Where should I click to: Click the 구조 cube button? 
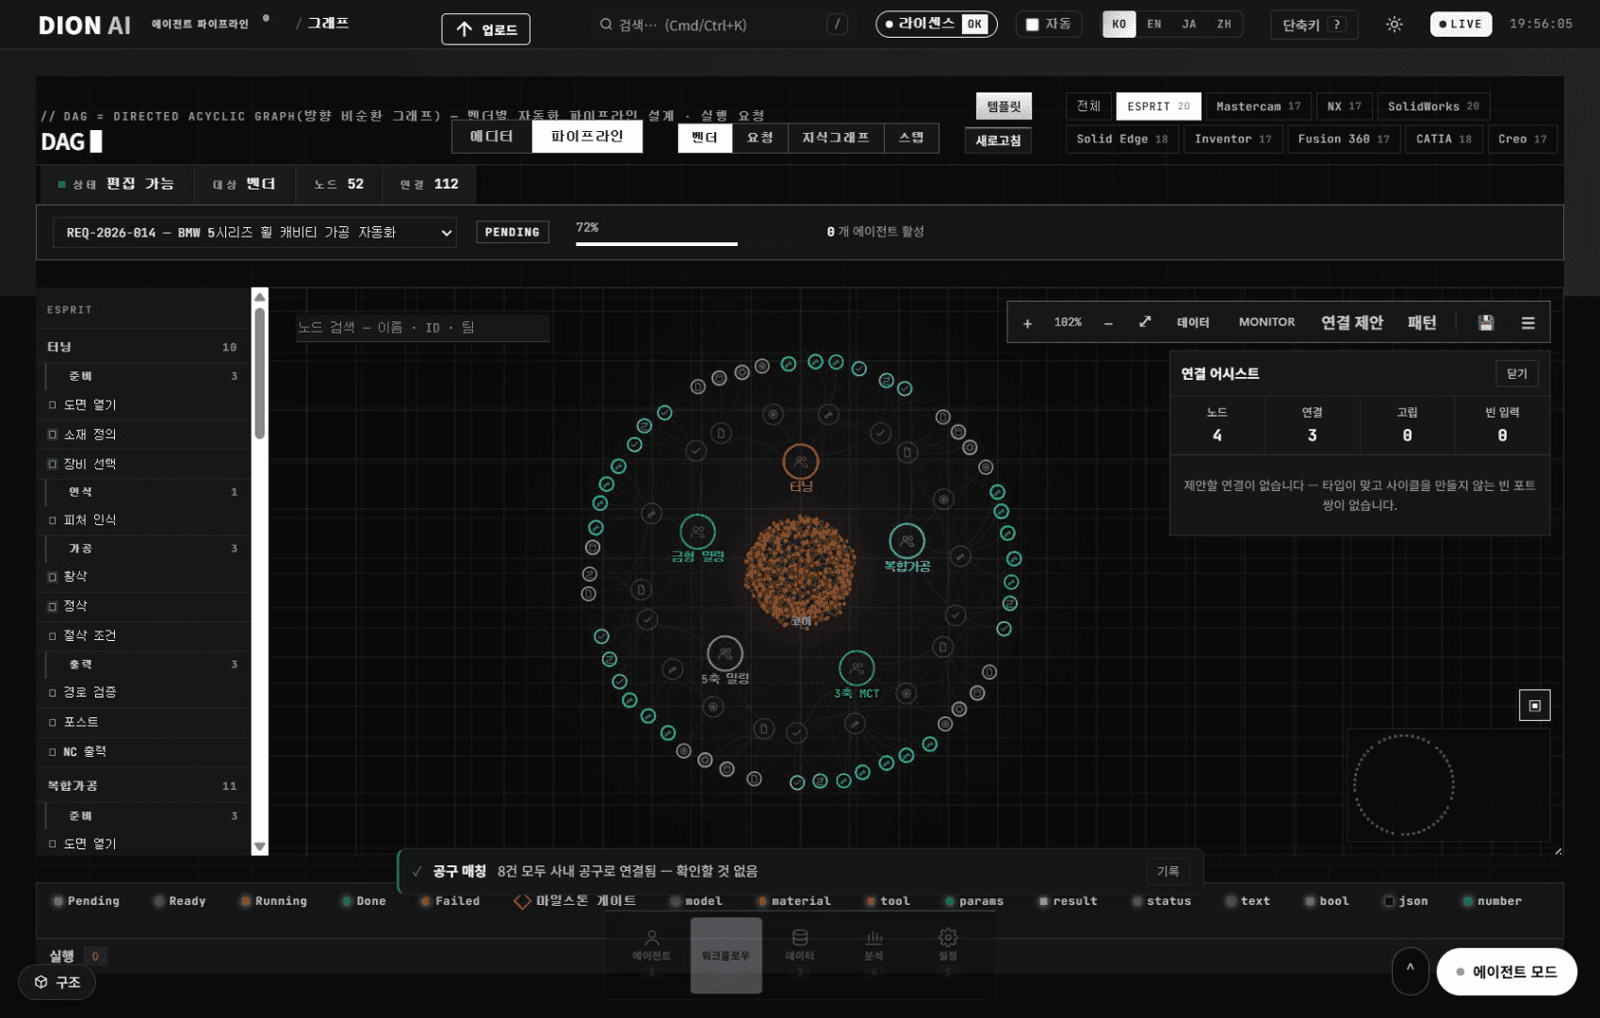[57, 982]
